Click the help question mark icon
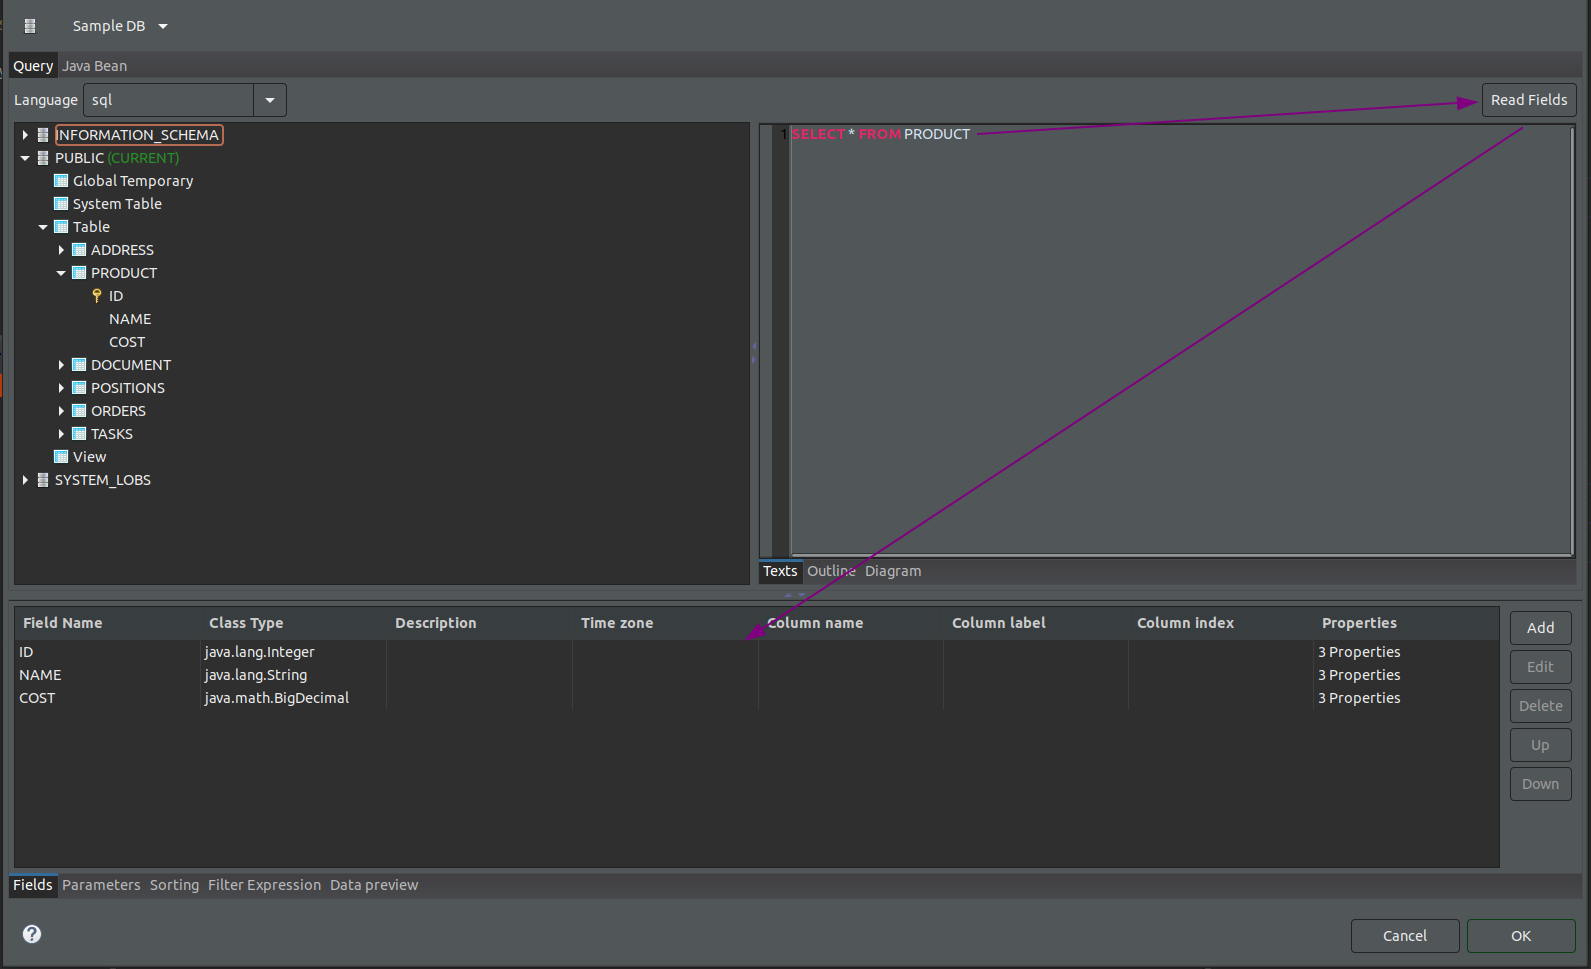Image resolution: width=1591 pixels, height=969 pixels. (x=32, y=934)
